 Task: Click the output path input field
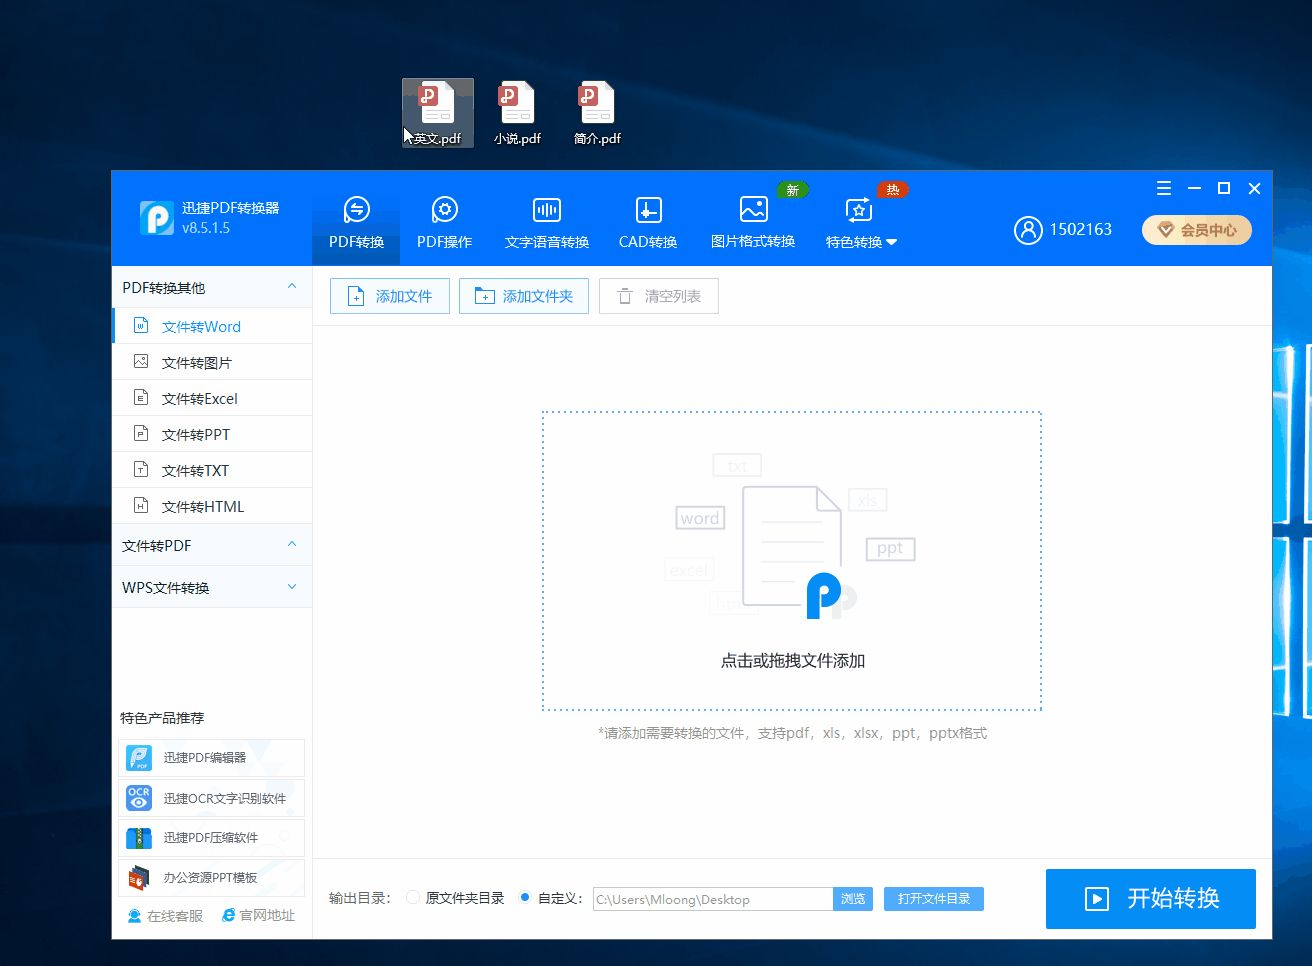(x=713, y=899)
